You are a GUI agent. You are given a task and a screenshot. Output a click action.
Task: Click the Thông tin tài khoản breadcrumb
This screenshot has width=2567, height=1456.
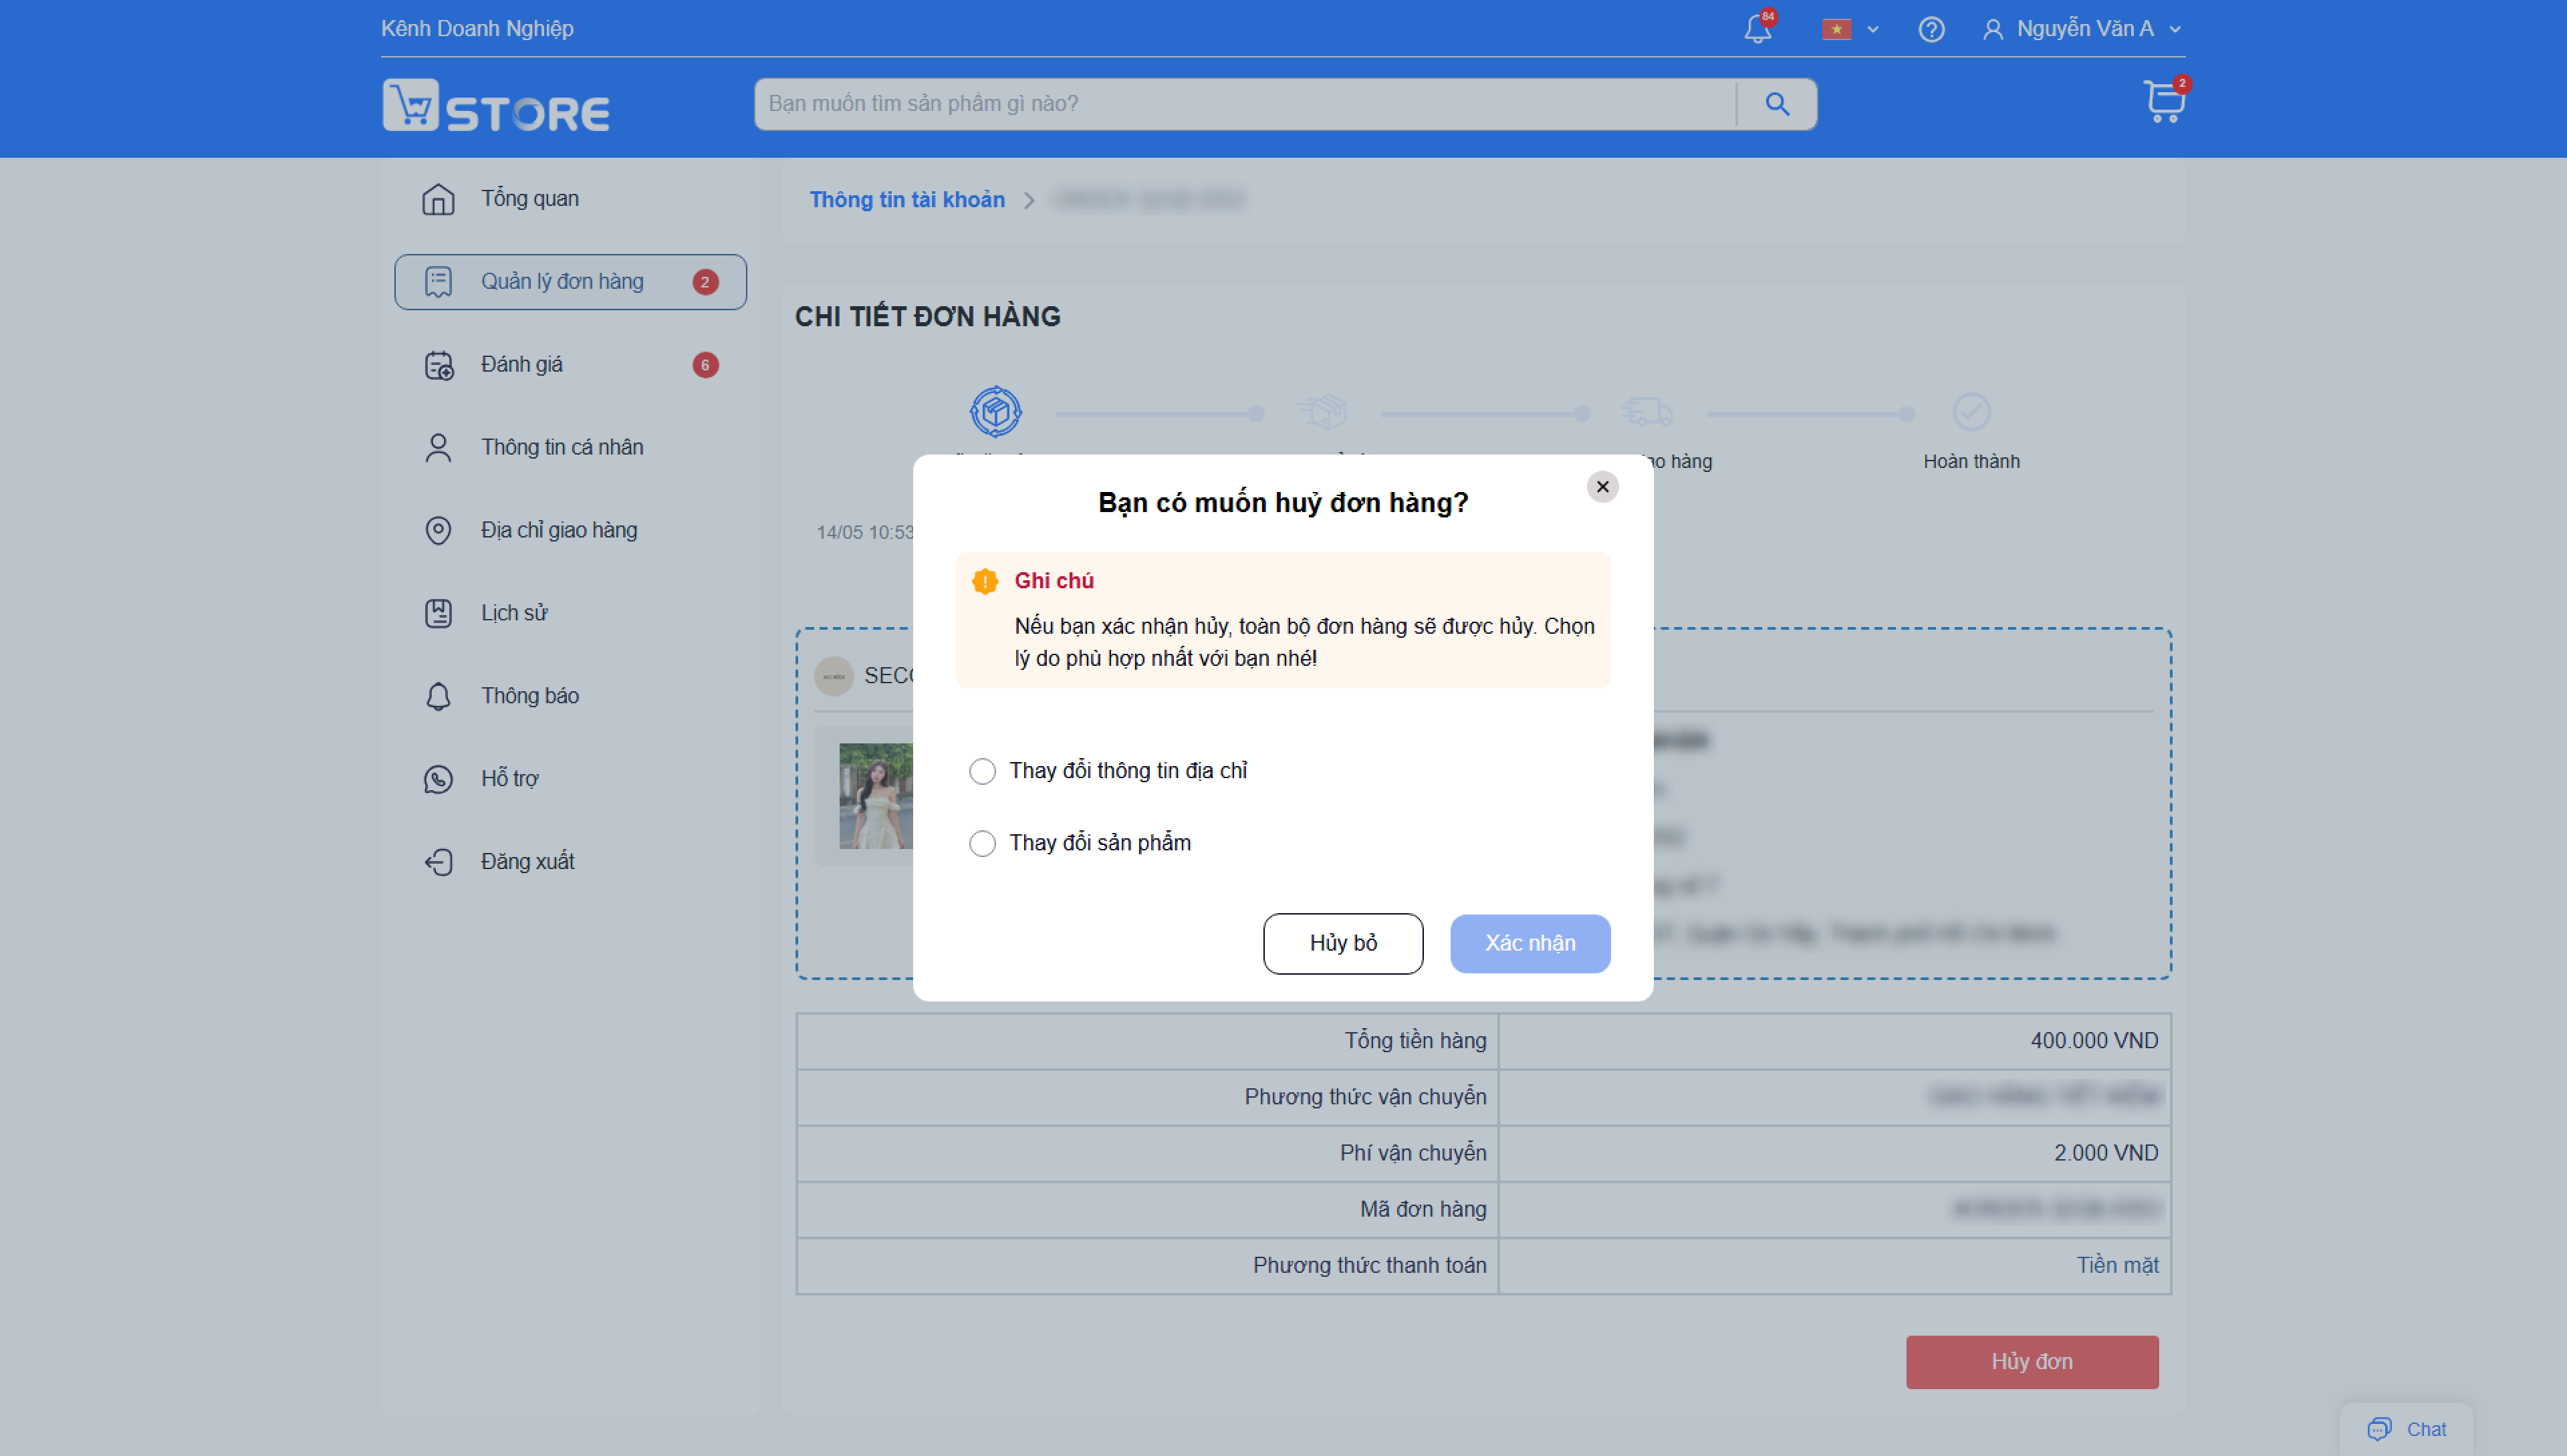[x=907, y=200]
